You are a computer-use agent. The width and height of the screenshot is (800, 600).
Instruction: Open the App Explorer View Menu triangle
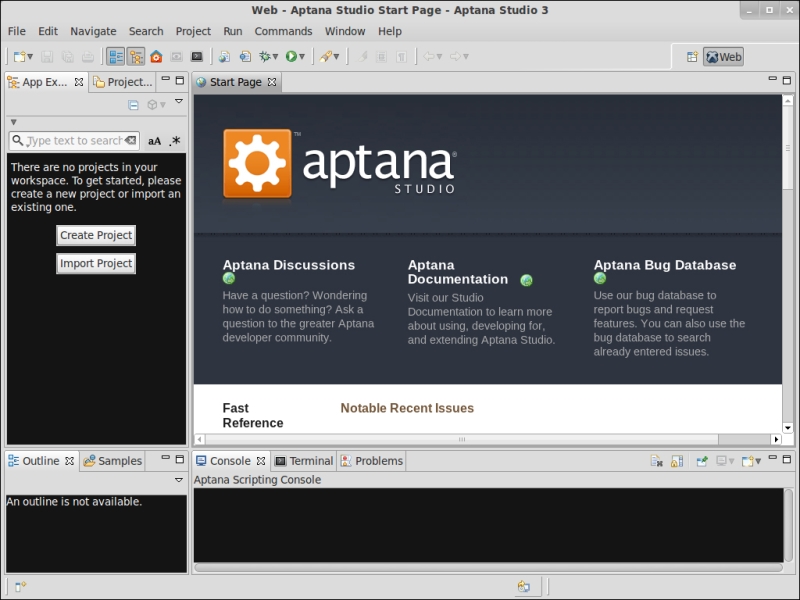(179, 102)
